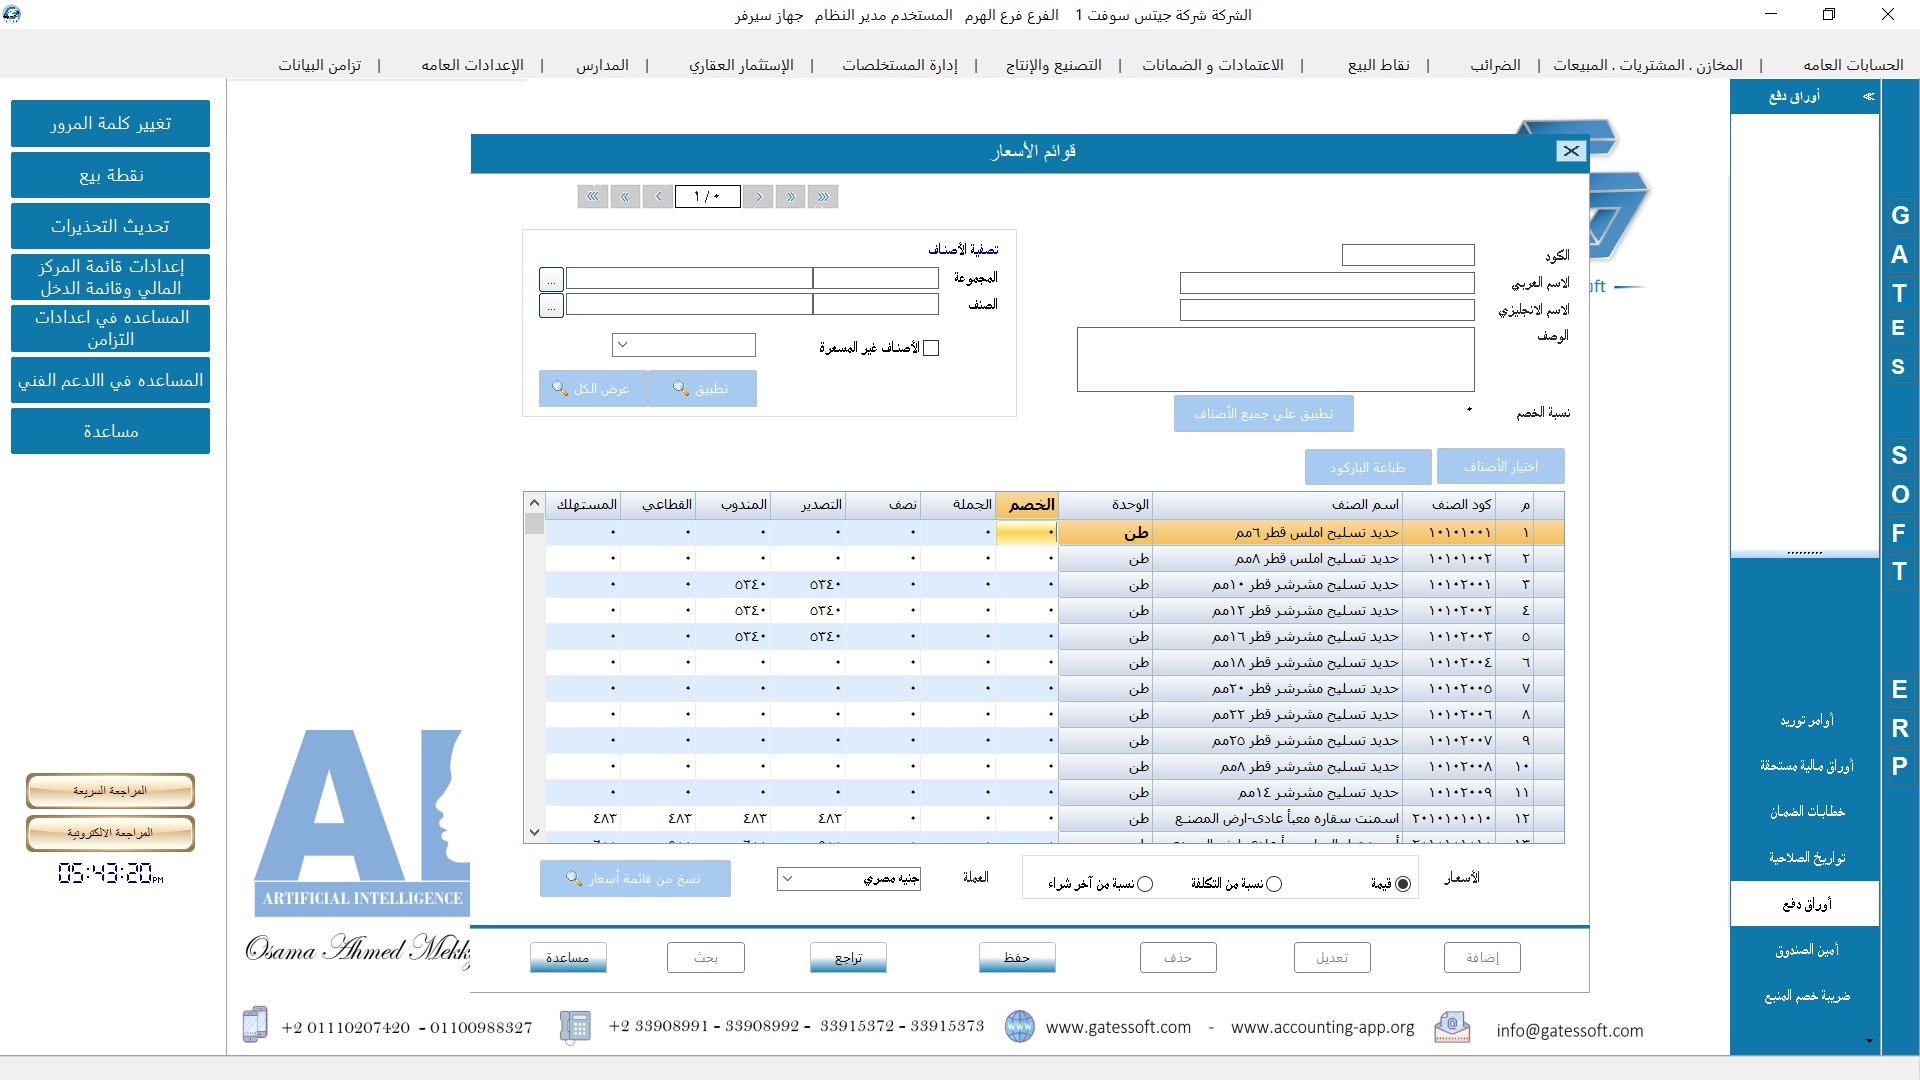Open نقاط البيع menu
Image resolution: width=1920 pixels, height=1080 pixels.
(x=1379, y=65)
